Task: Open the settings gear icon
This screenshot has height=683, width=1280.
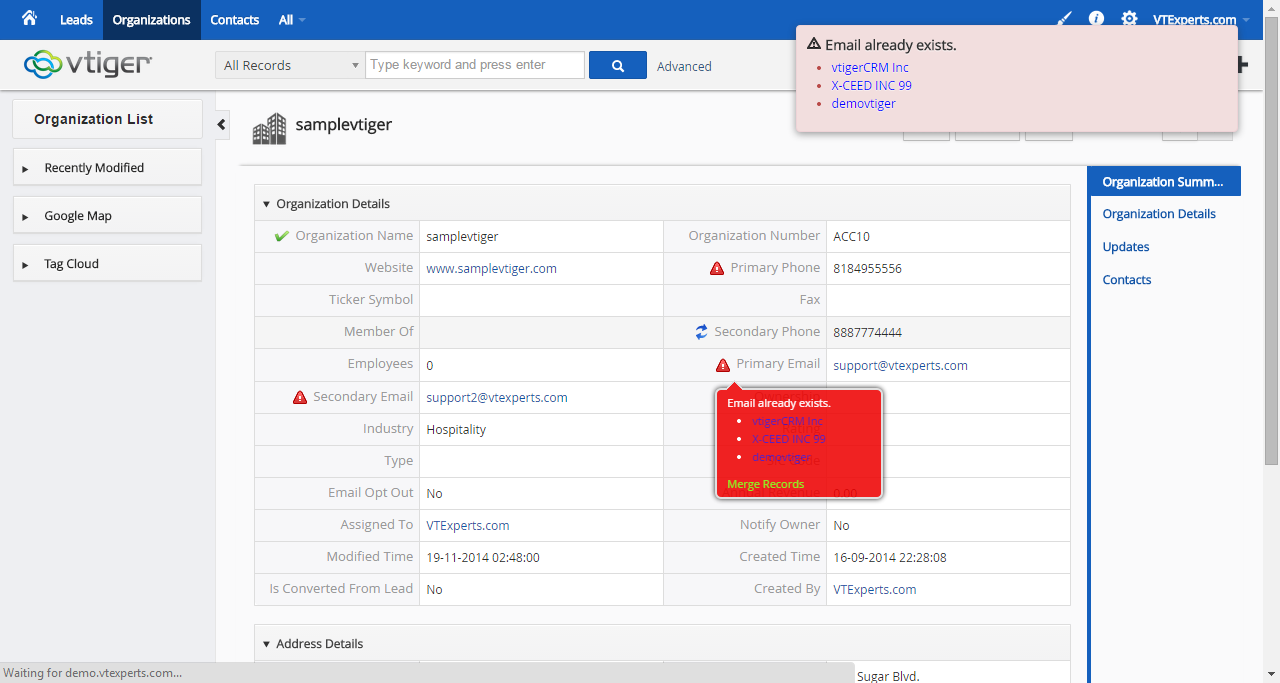Action: coord(1129,19)
